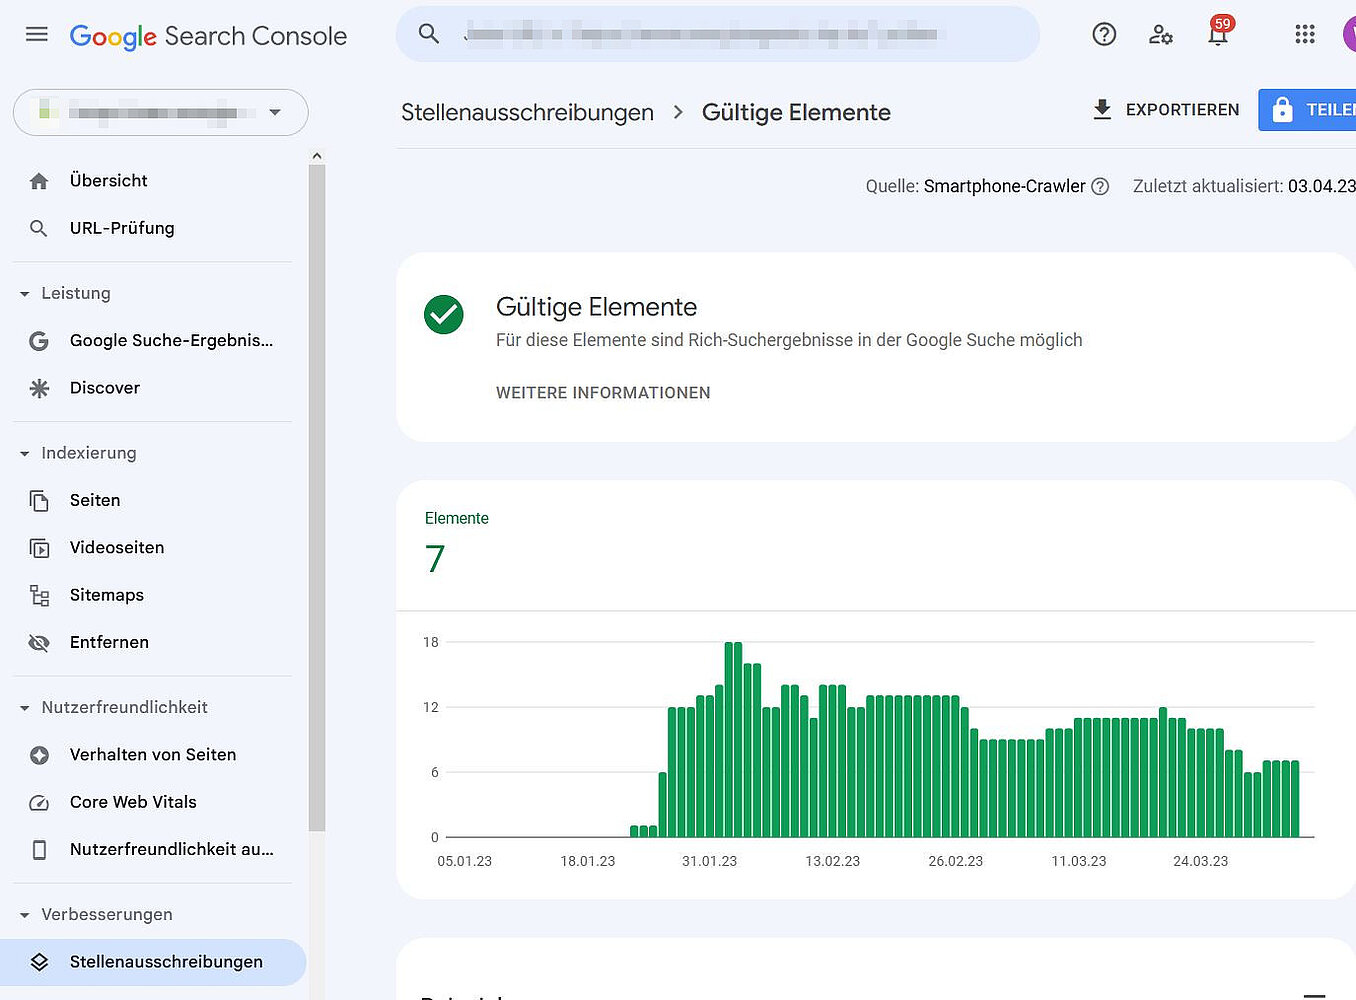Collapse the Leistung section

coord(25,294)
